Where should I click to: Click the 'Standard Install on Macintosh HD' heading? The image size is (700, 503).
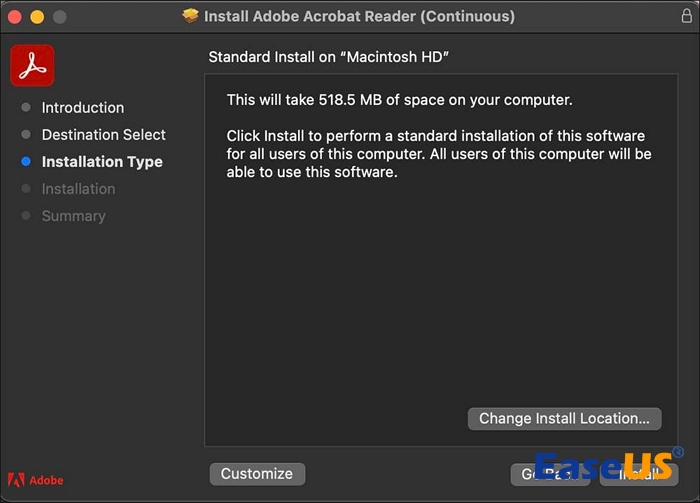click(x=328, y=57)
